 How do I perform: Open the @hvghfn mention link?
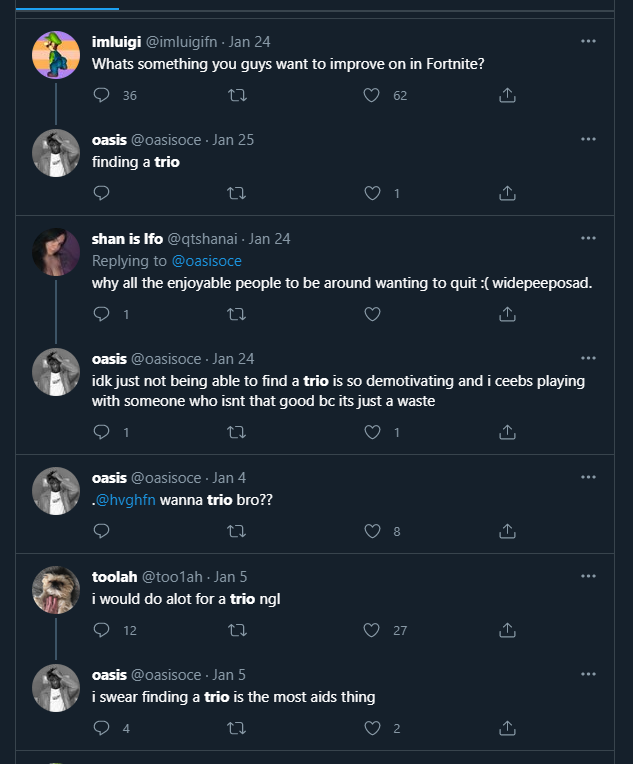pyautogui.click(x=126, y=499)
